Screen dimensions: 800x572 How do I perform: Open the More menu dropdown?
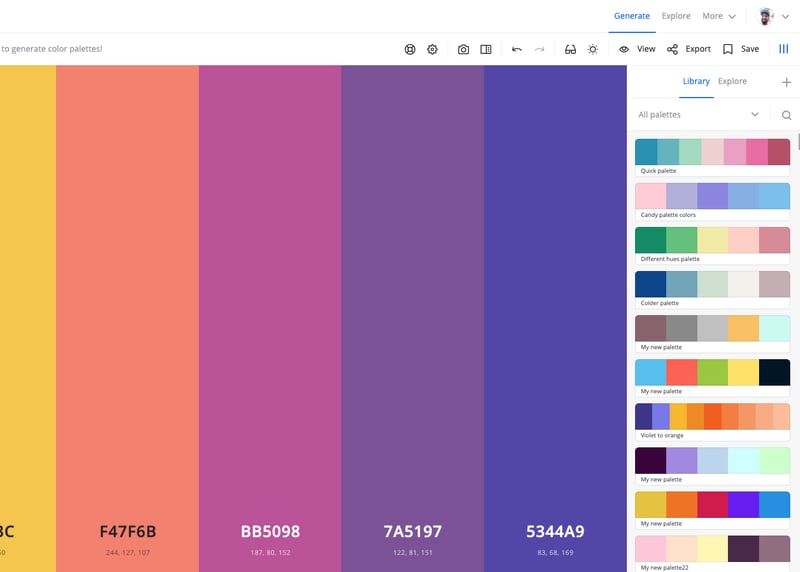719,16
